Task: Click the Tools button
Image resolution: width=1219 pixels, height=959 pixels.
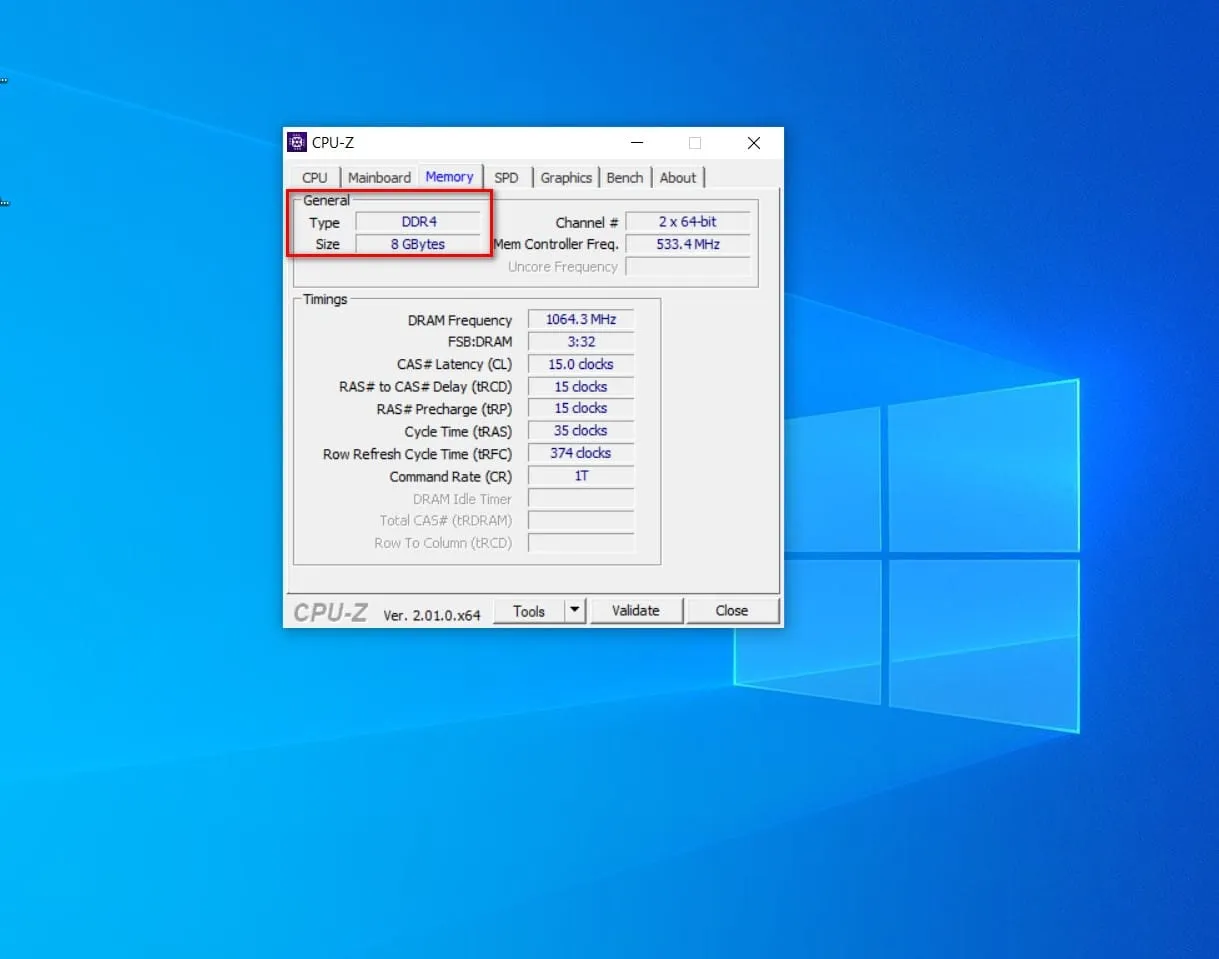Action: [x=529, y=611]
